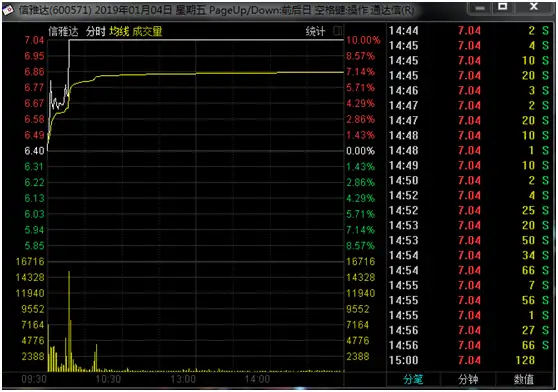Click the app icon in the title bar
Screen dimensions: 558x392
8,10
